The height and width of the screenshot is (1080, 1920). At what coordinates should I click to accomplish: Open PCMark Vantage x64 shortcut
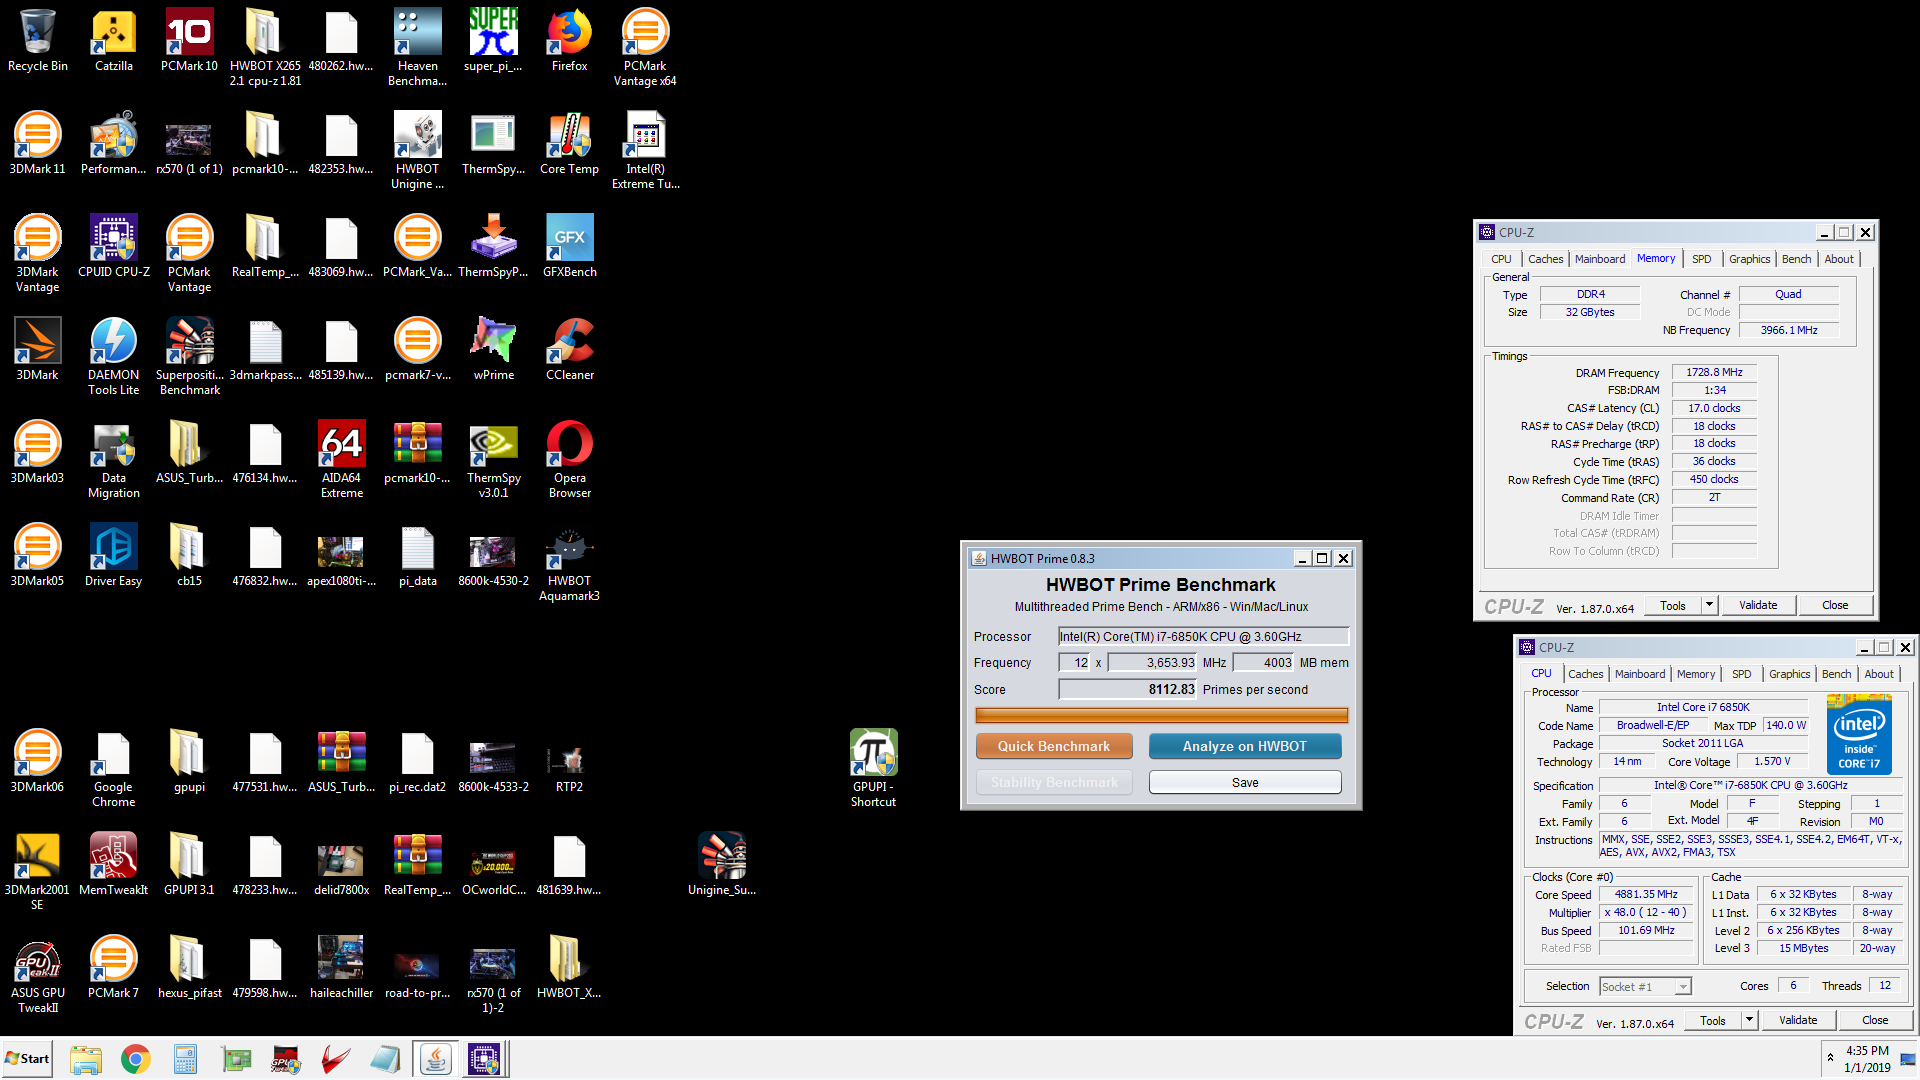pyautogui.click(x=645, y=48)
